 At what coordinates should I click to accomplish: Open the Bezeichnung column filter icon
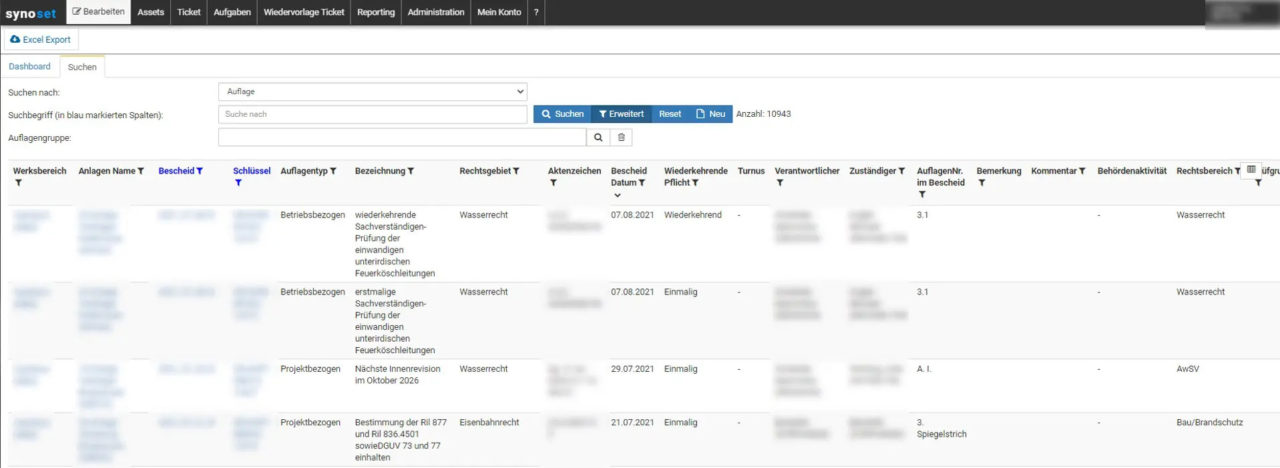click(410, 171)
